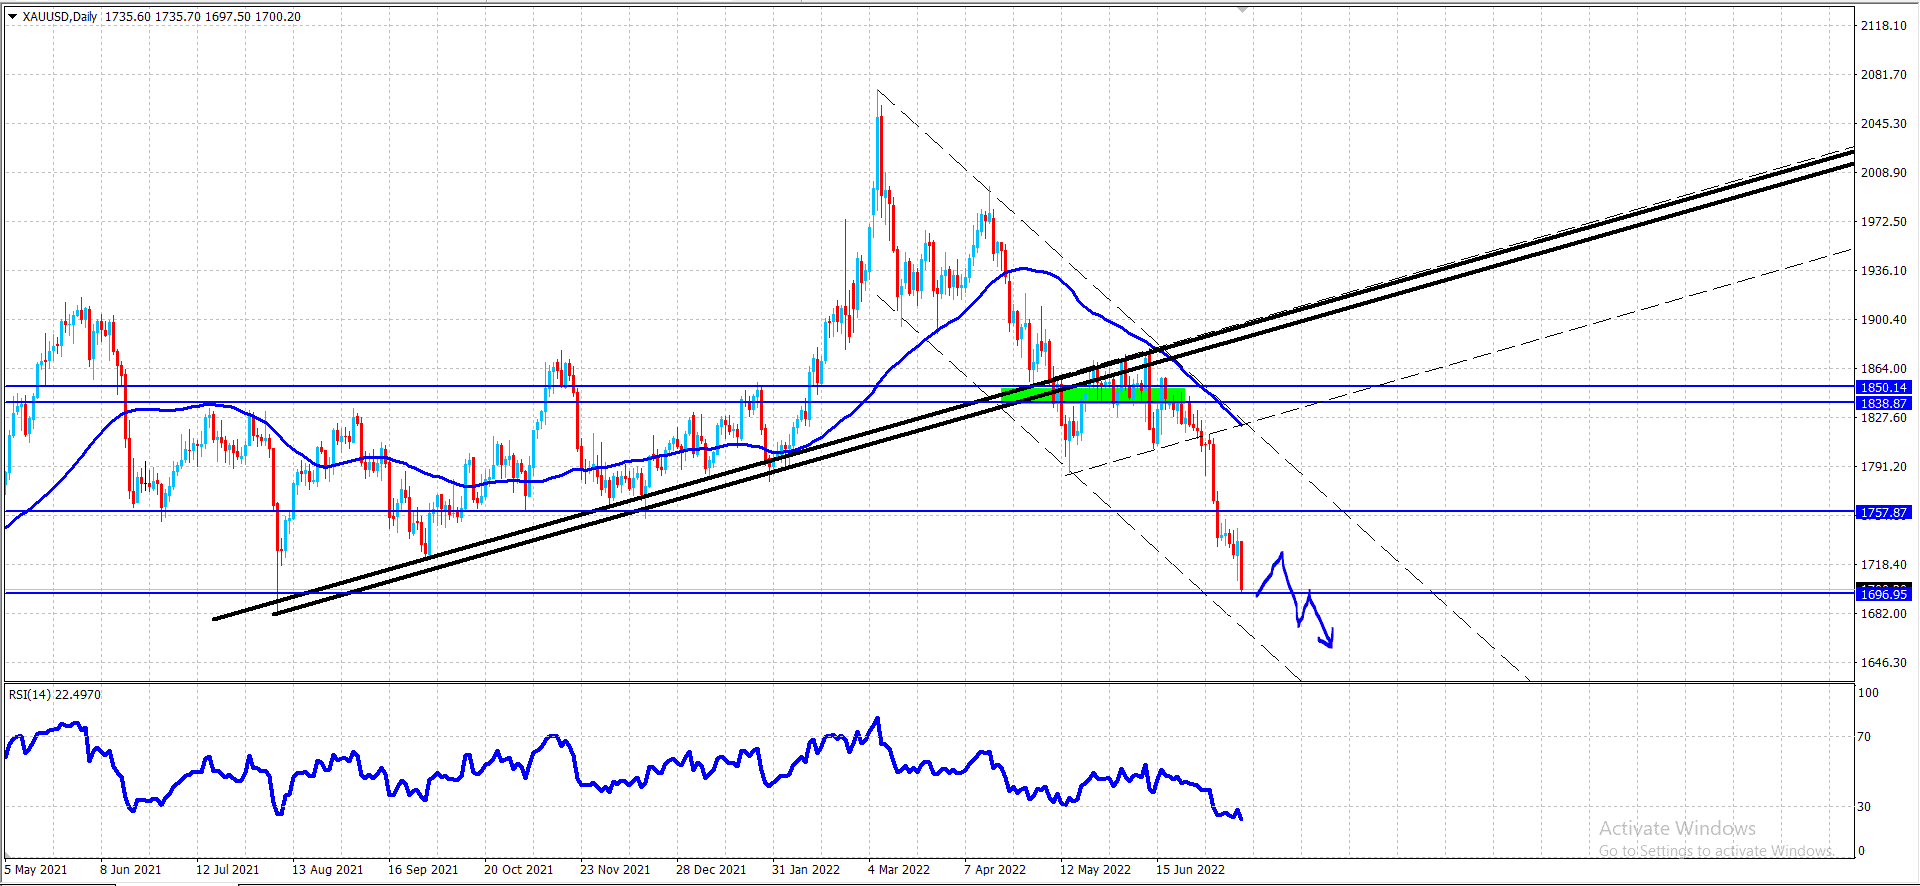Click the RSI(14) 22.4970 indicator label
This screenshot has width=1920, height=886.
(x=55, y=694)
